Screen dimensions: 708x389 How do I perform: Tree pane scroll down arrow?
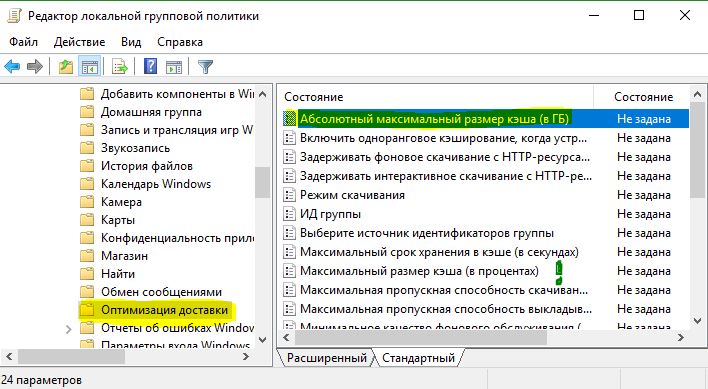(263, 340)
